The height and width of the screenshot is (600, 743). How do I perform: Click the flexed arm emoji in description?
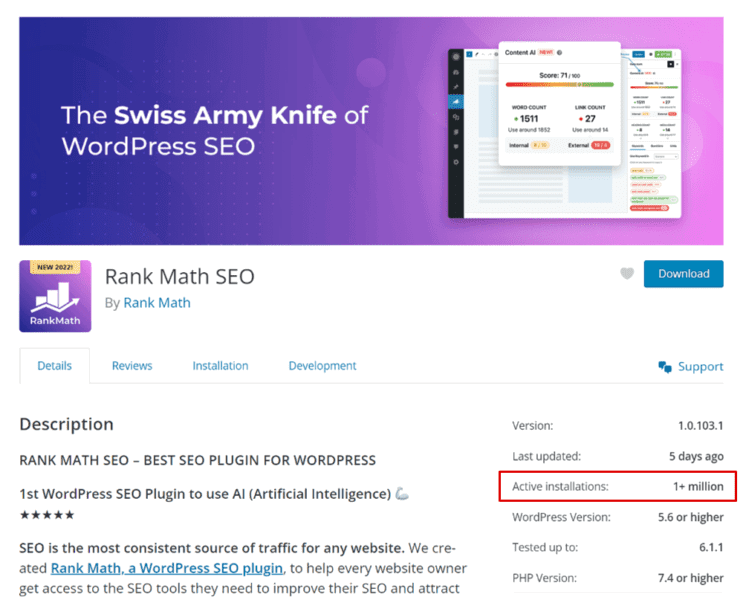click(402, 493)
